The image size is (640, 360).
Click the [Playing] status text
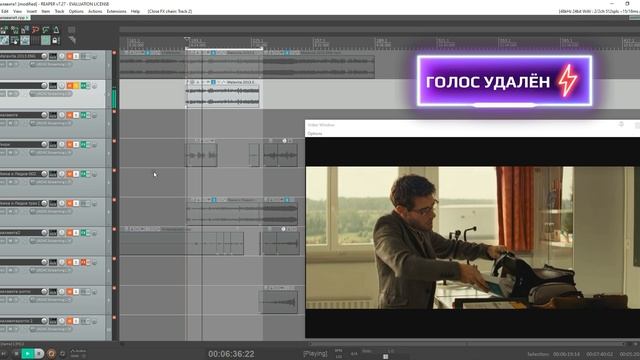click(x=315, y=353)
